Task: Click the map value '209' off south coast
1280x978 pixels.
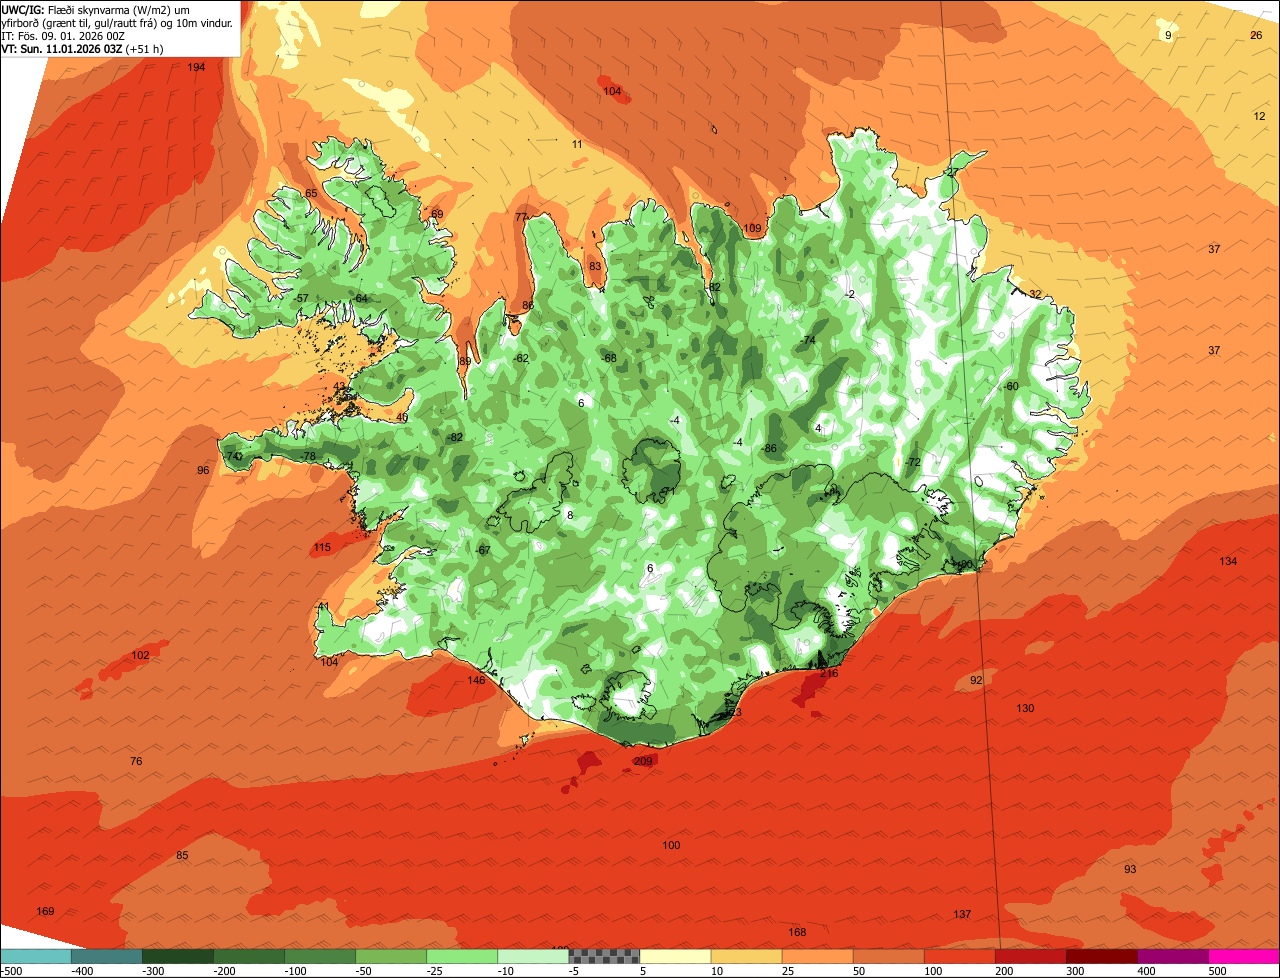Action: point(643,761)
